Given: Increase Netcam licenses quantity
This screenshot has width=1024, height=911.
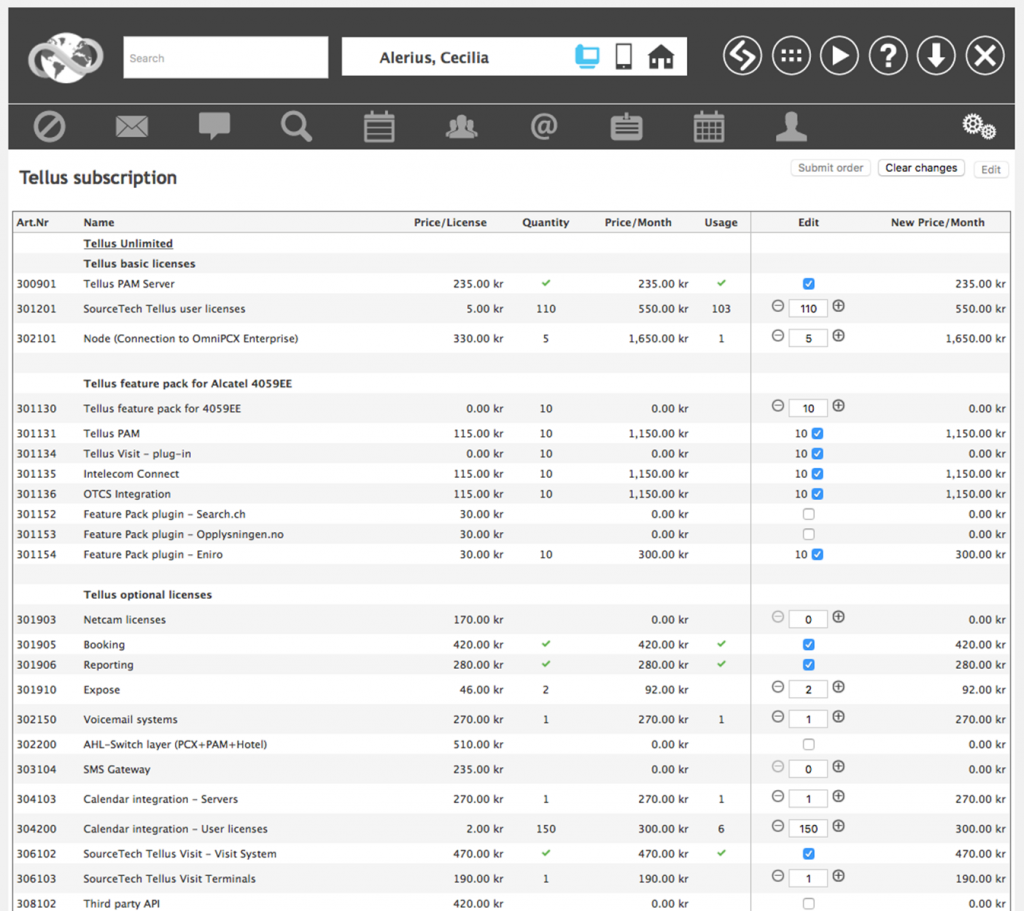Looking at the screenshot, I should tap(839, 616).
